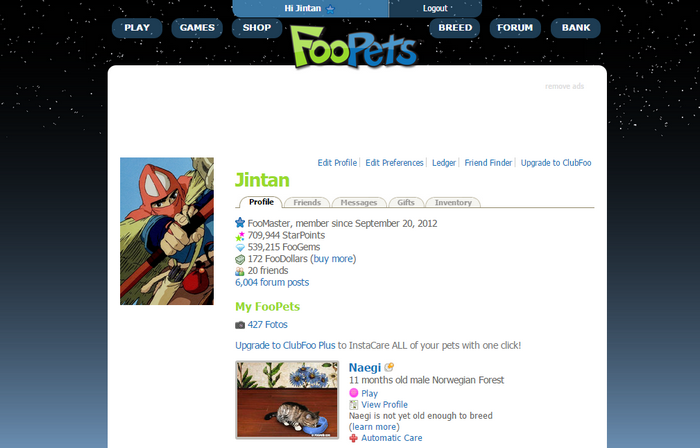
Task: Click the camera icon beside 427 Fotos
Action: (x=240, y=325)
